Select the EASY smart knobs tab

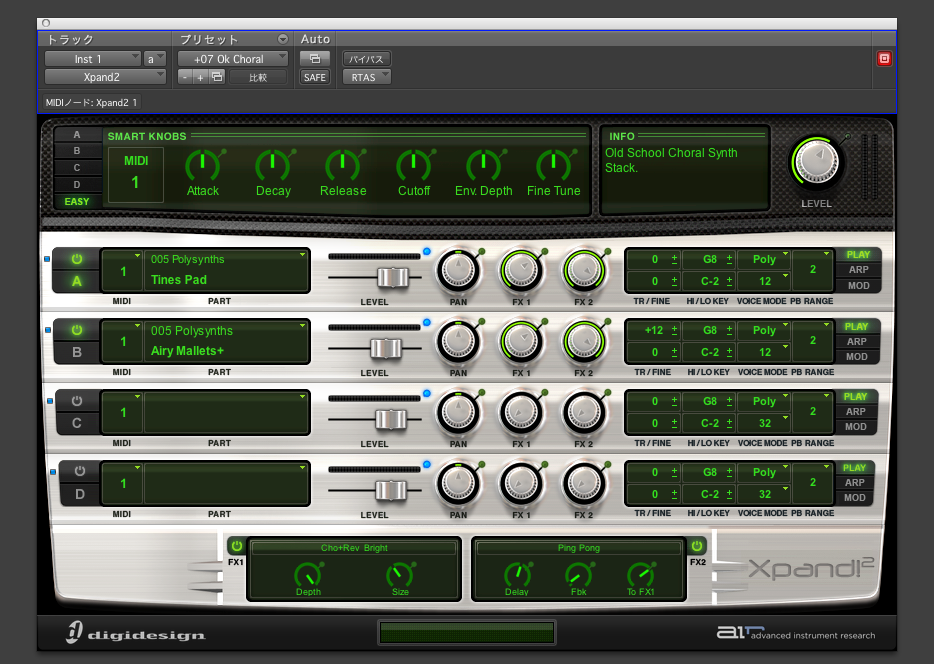(x=77, y=201)
